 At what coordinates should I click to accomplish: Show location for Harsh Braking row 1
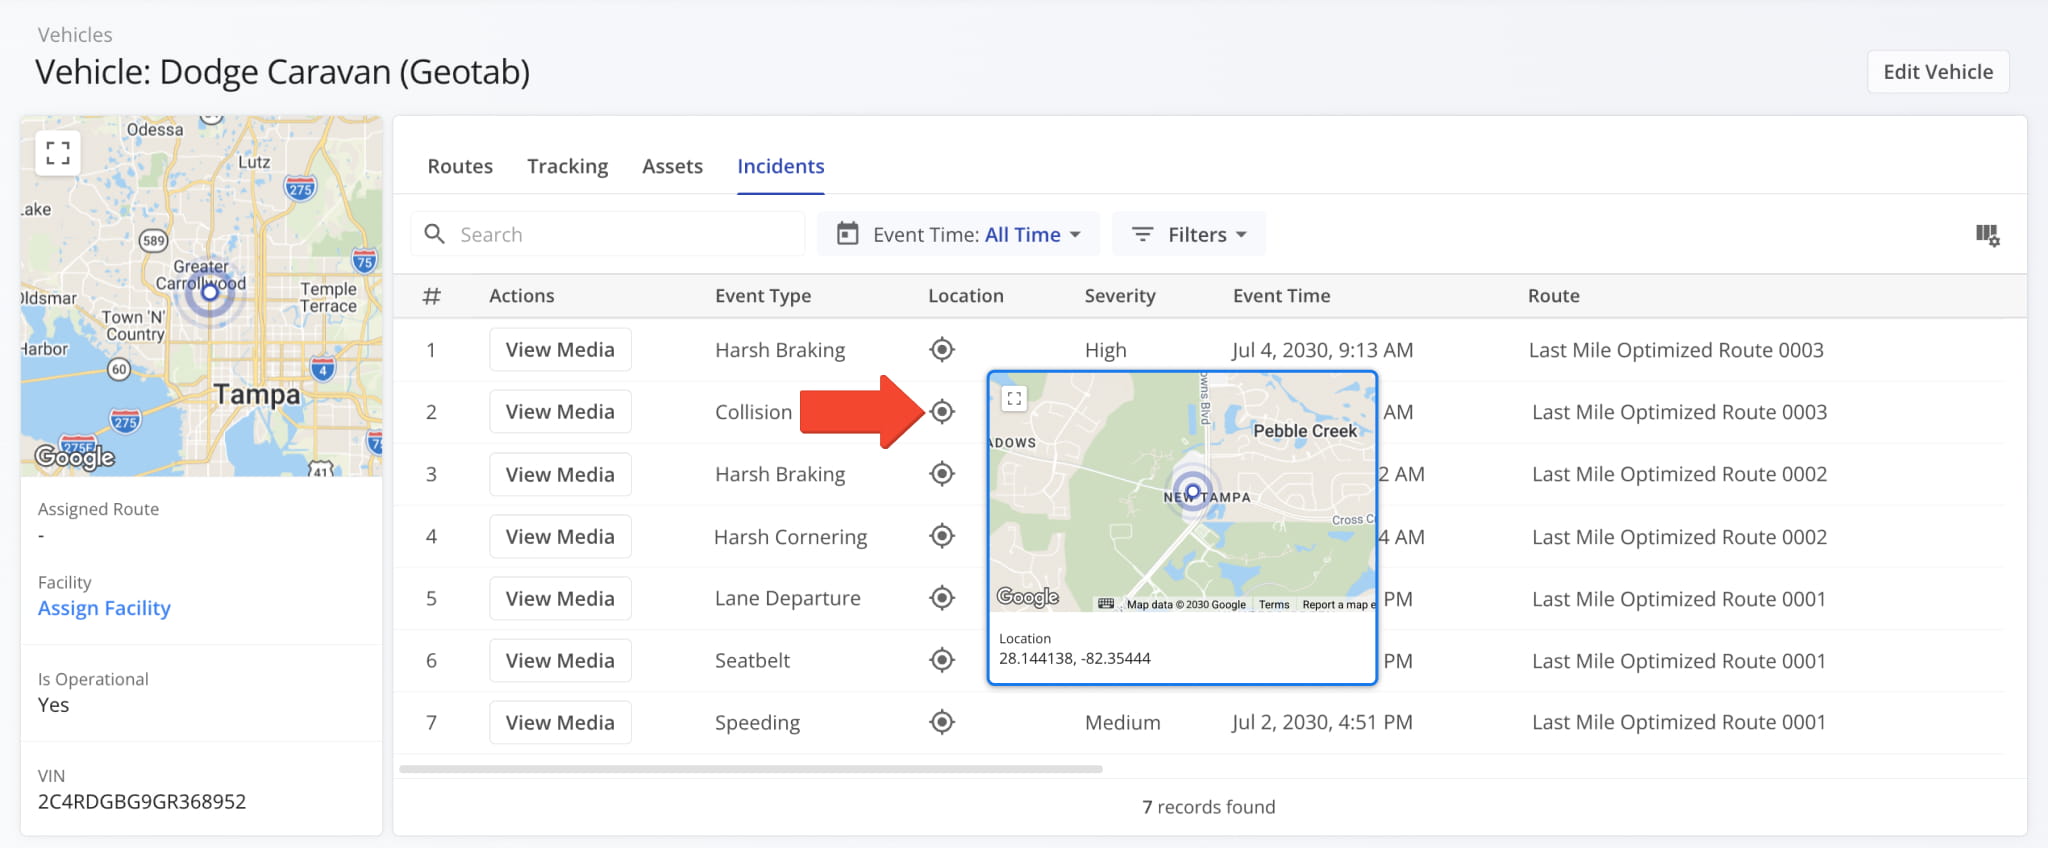click(942, 350)
